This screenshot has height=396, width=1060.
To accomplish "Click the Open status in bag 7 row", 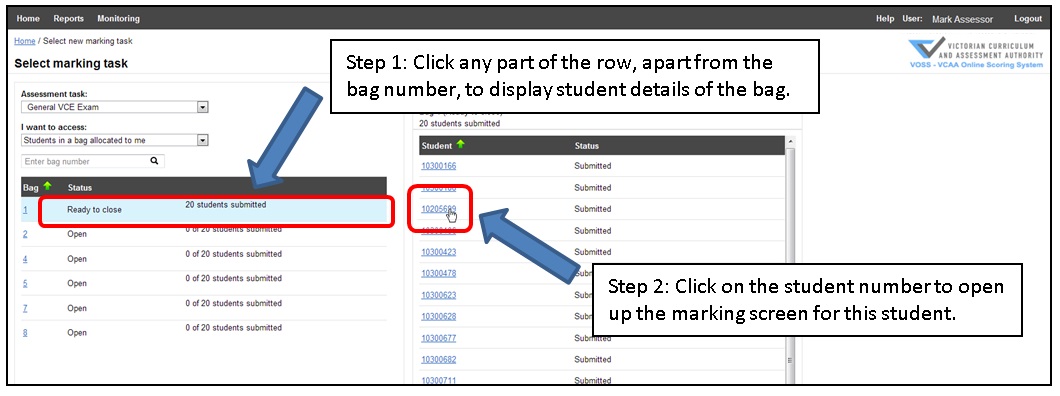I will (77, 308).
